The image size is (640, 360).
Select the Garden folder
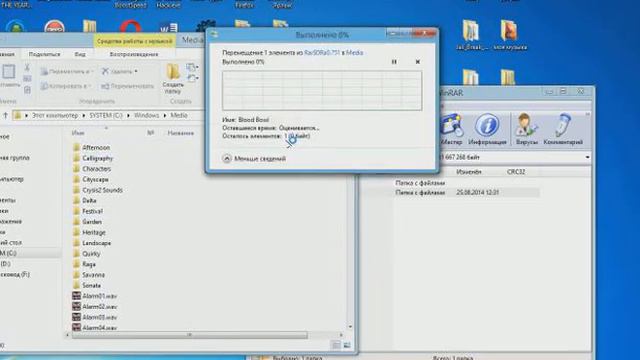click(x=87, y=222)
